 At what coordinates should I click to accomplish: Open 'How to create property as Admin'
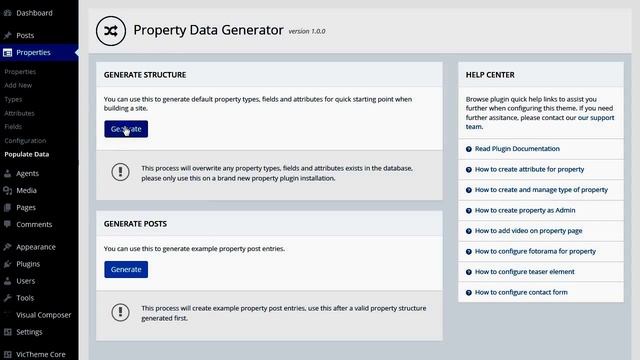(x=525, y=211)
